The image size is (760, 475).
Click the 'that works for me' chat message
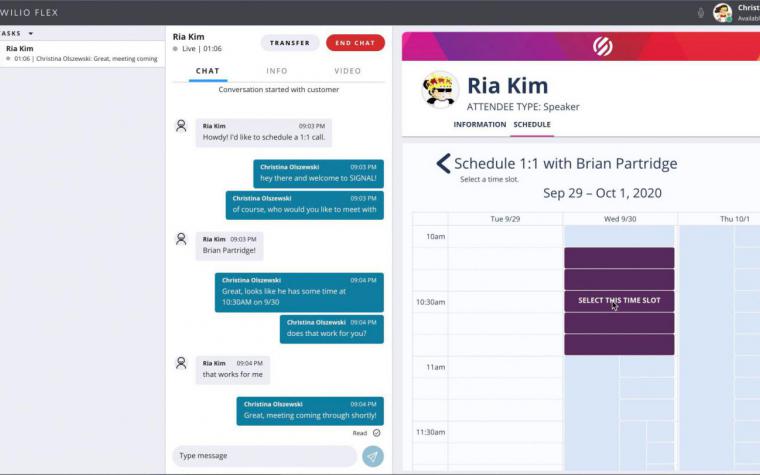pos(233,370)
